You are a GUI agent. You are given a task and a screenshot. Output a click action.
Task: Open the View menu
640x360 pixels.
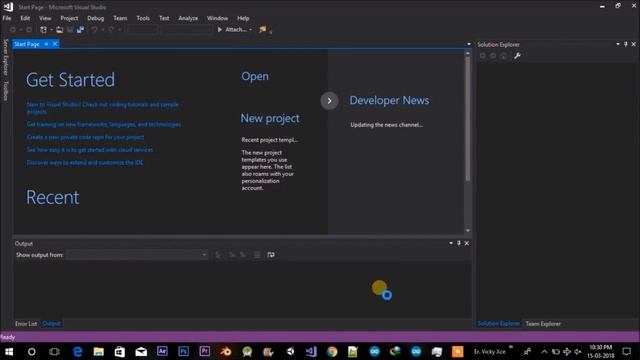pos(45,18)
